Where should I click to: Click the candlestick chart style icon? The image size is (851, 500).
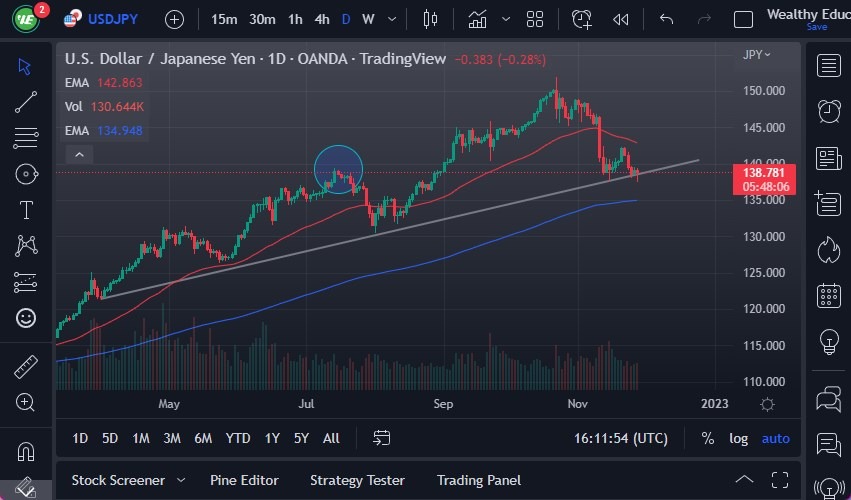tap(431, 19)
